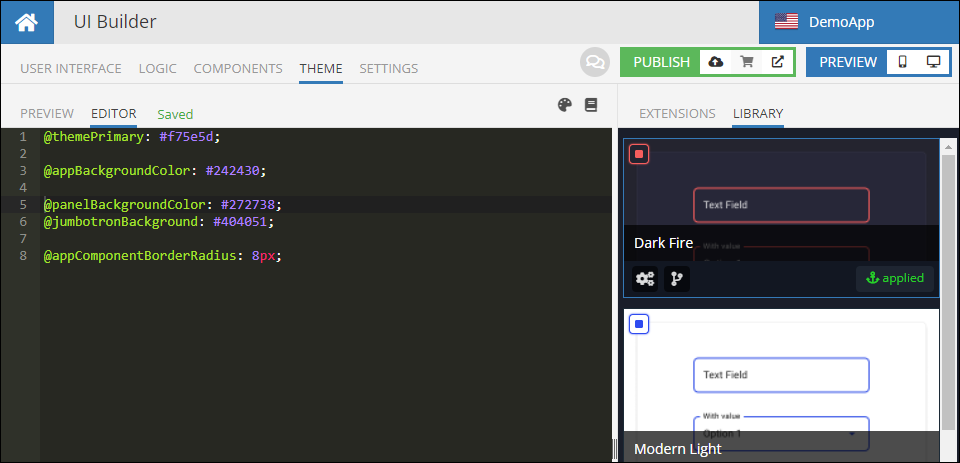Select the EDITOR sub-tab
The height and width of the screenshot is (463, 960).
tap(113, 113)
